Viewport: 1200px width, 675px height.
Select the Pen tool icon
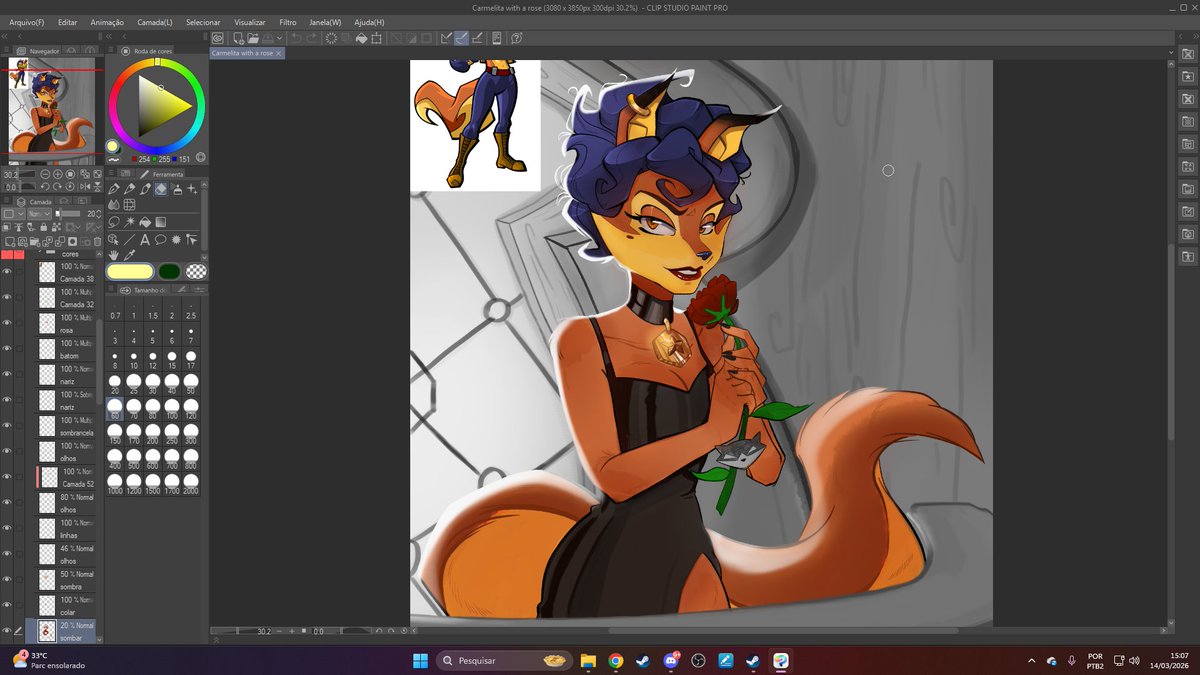coord(114,189)
